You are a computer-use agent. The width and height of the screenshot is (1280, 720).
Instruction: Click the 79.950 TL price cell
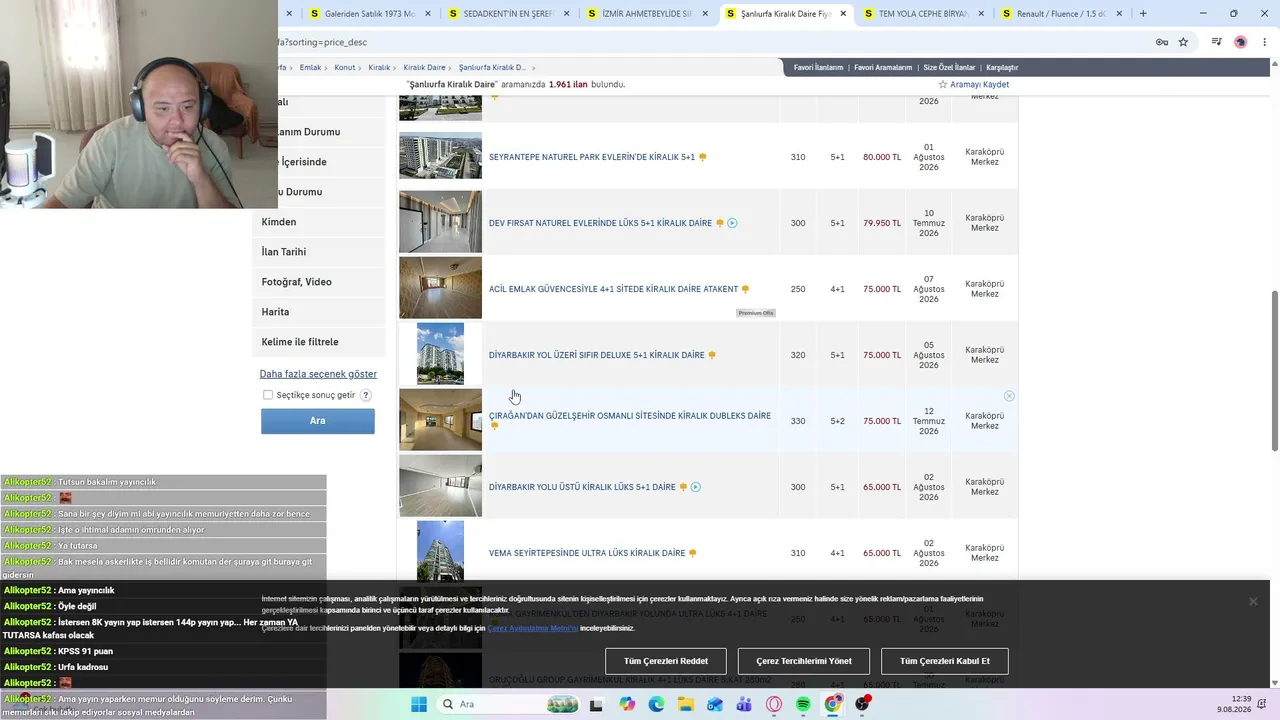coord(882,223)
